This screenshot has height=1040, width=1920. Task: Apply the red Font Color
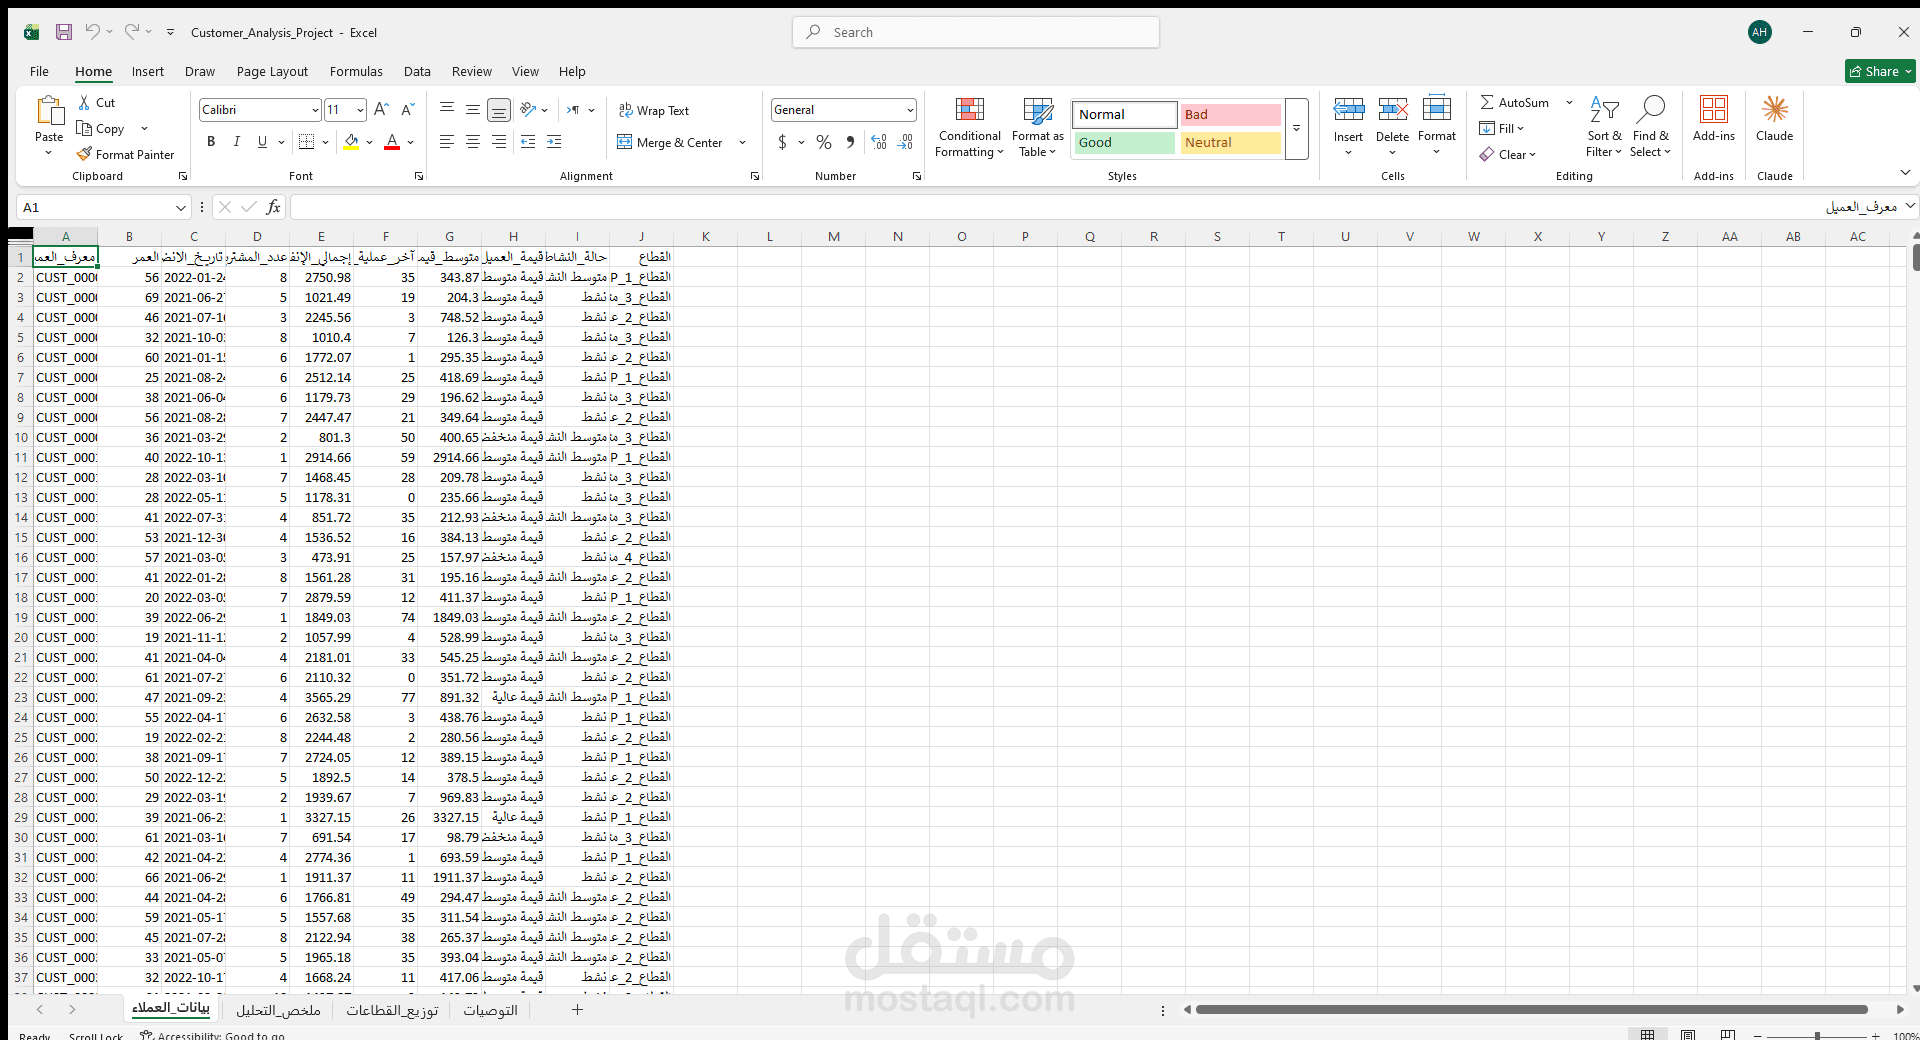[392, 142]
